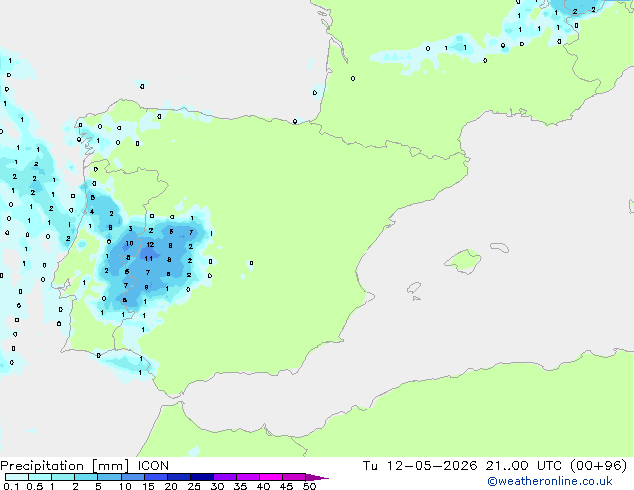Click the above-50 arrow end of legend
Viewport: 634px width, 490px height.
click(x=317, y=477)
